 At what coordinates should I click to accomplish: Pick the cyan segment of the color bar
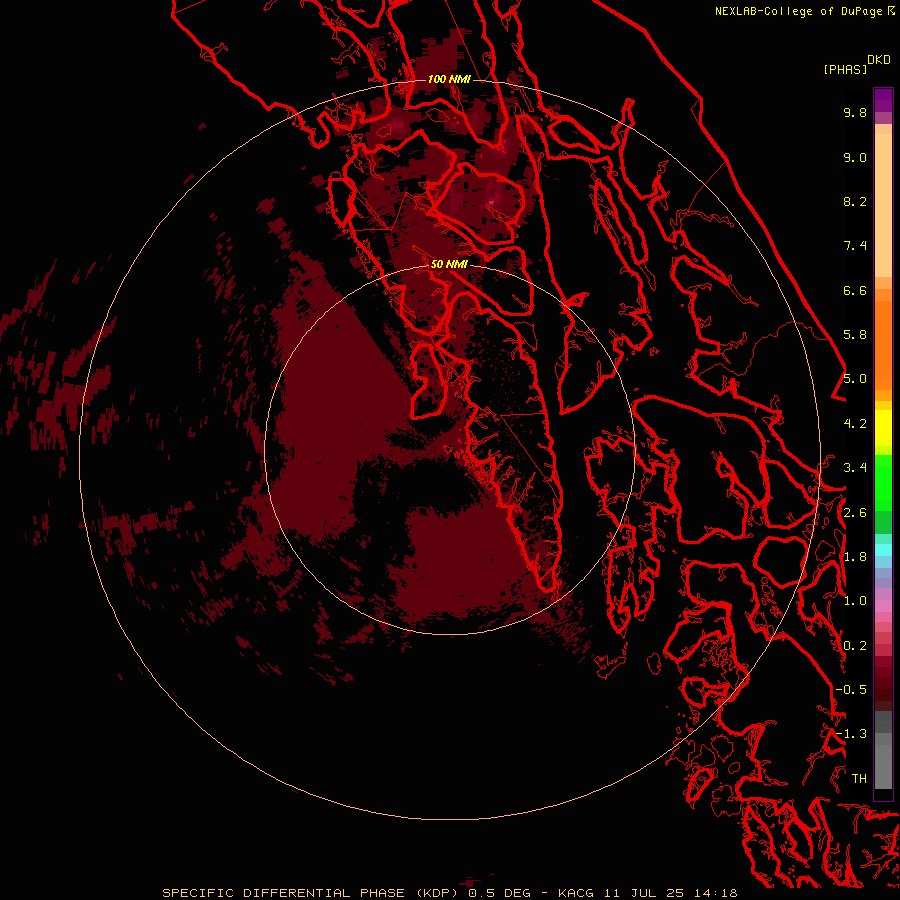883,550
